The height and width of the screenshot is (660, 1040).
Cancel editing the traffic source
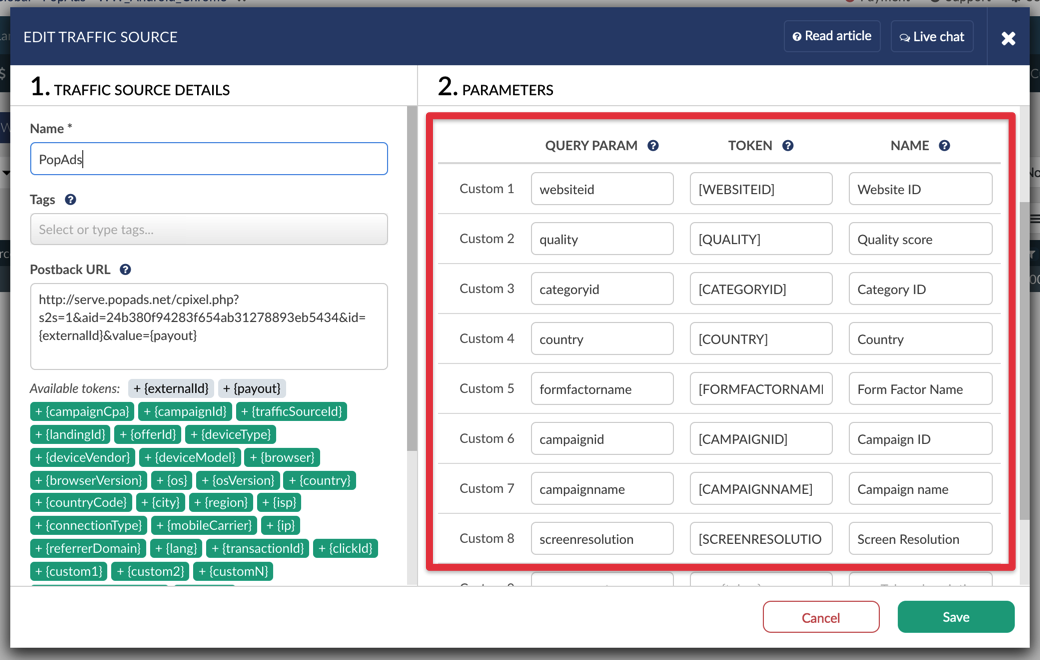pyautogui.click(x=821, y=618)
